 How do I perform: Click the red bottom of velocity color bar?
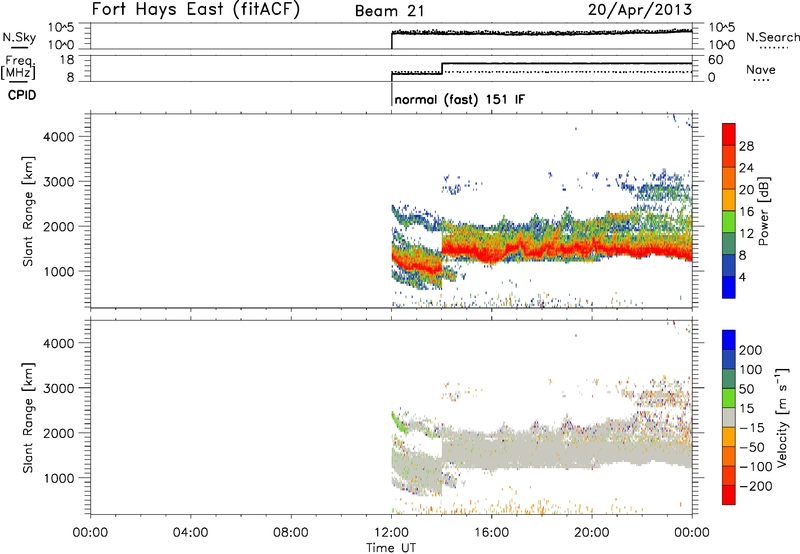point(729,495)
